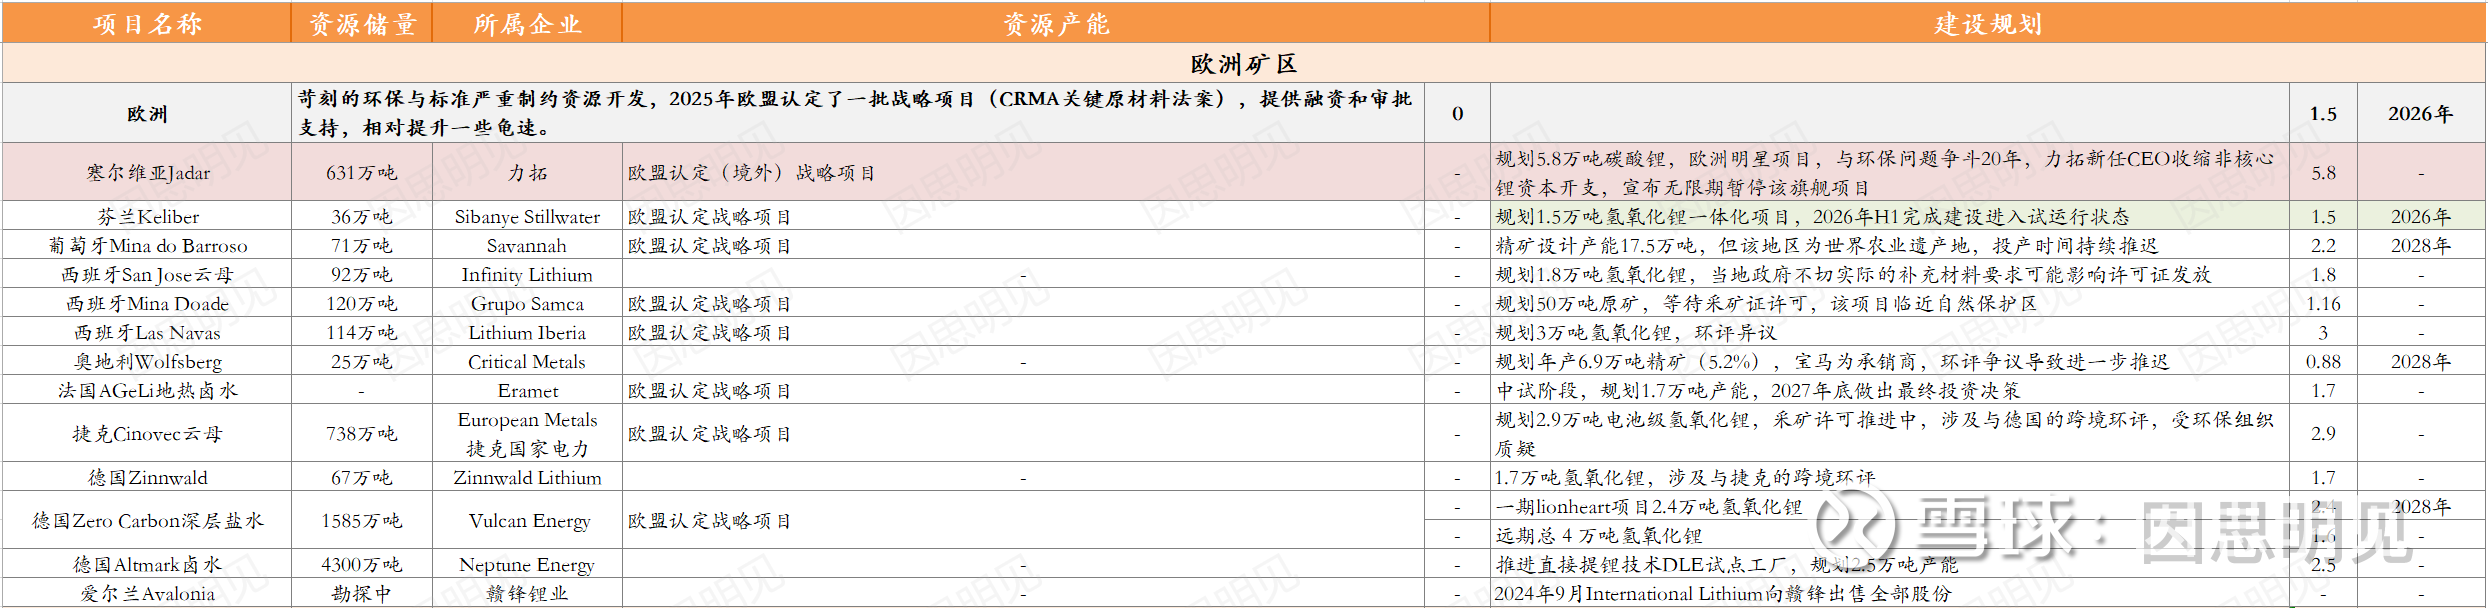Click the 资源储量 column header
This screenshot has width=2488, height=608.
(x=361, y=23)
